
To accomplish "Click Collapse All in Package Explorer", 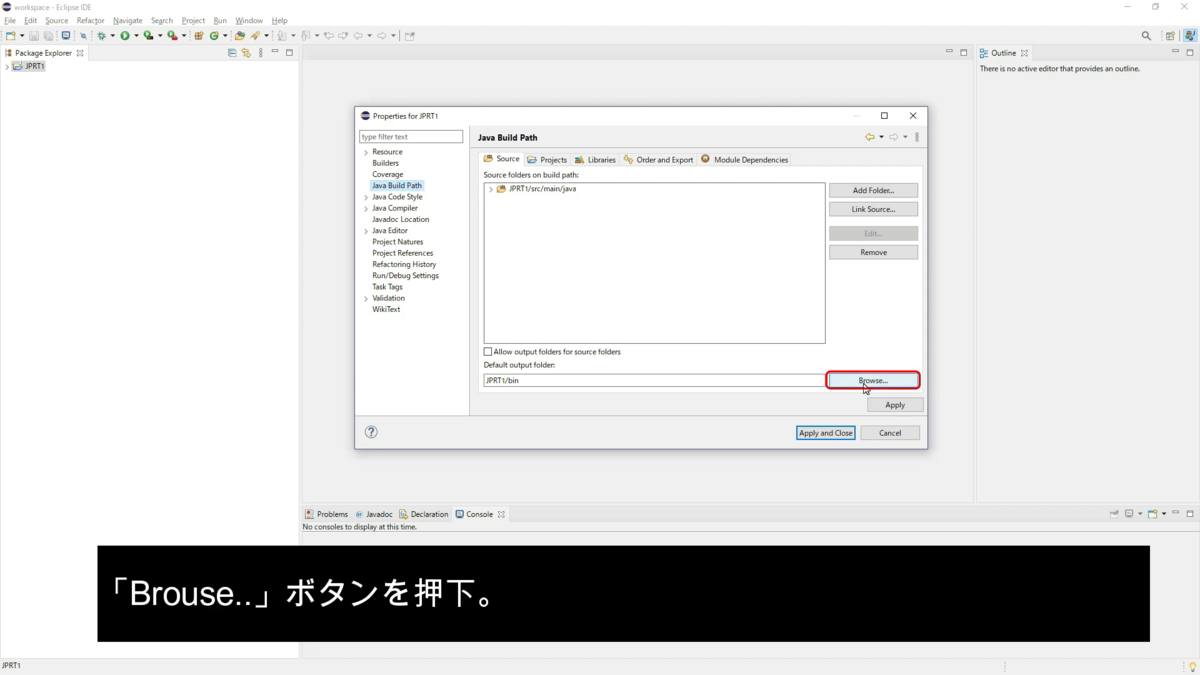I will 232,52.
